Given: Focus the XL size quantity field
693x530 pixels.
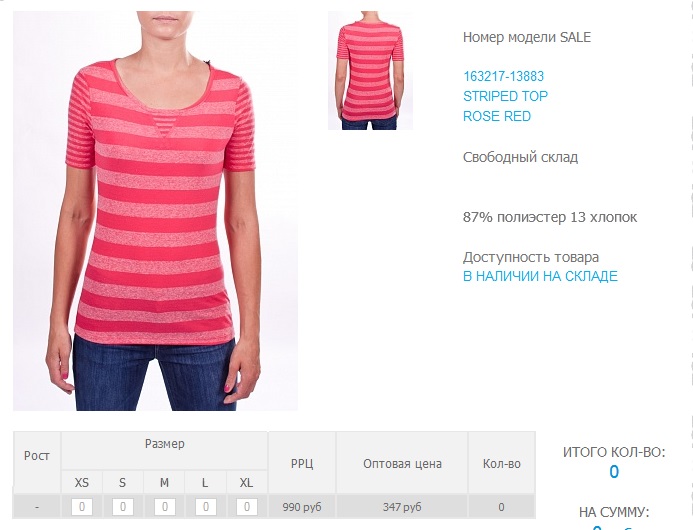Looking at the screenshot, I should click(x=247, y=507).
